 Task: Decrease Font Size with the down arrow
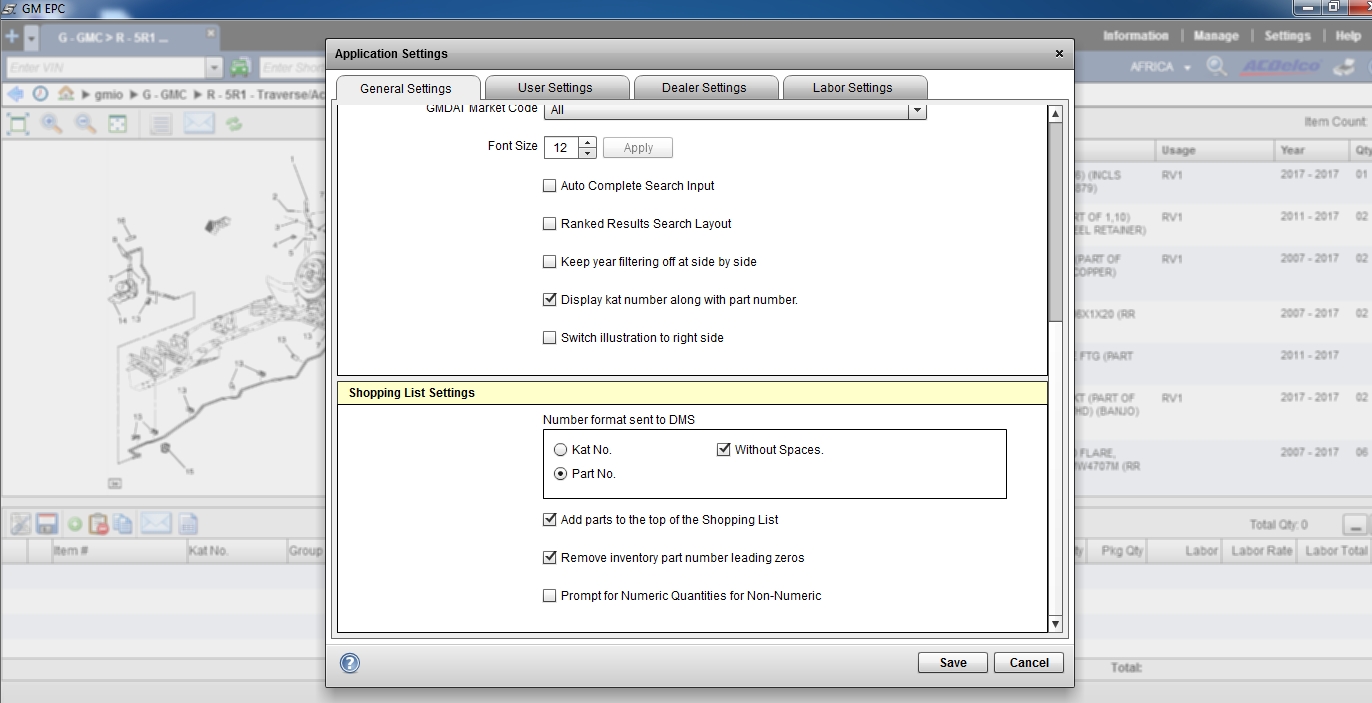click(587, 153)
